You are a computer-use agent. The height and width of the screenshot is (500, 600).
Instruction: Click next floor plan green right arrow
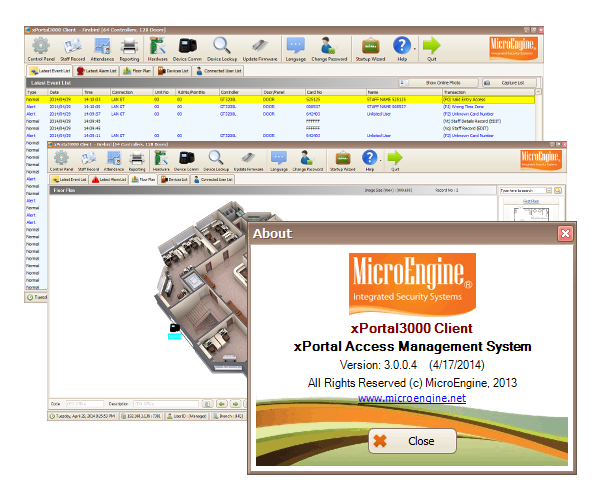point(235,404)
